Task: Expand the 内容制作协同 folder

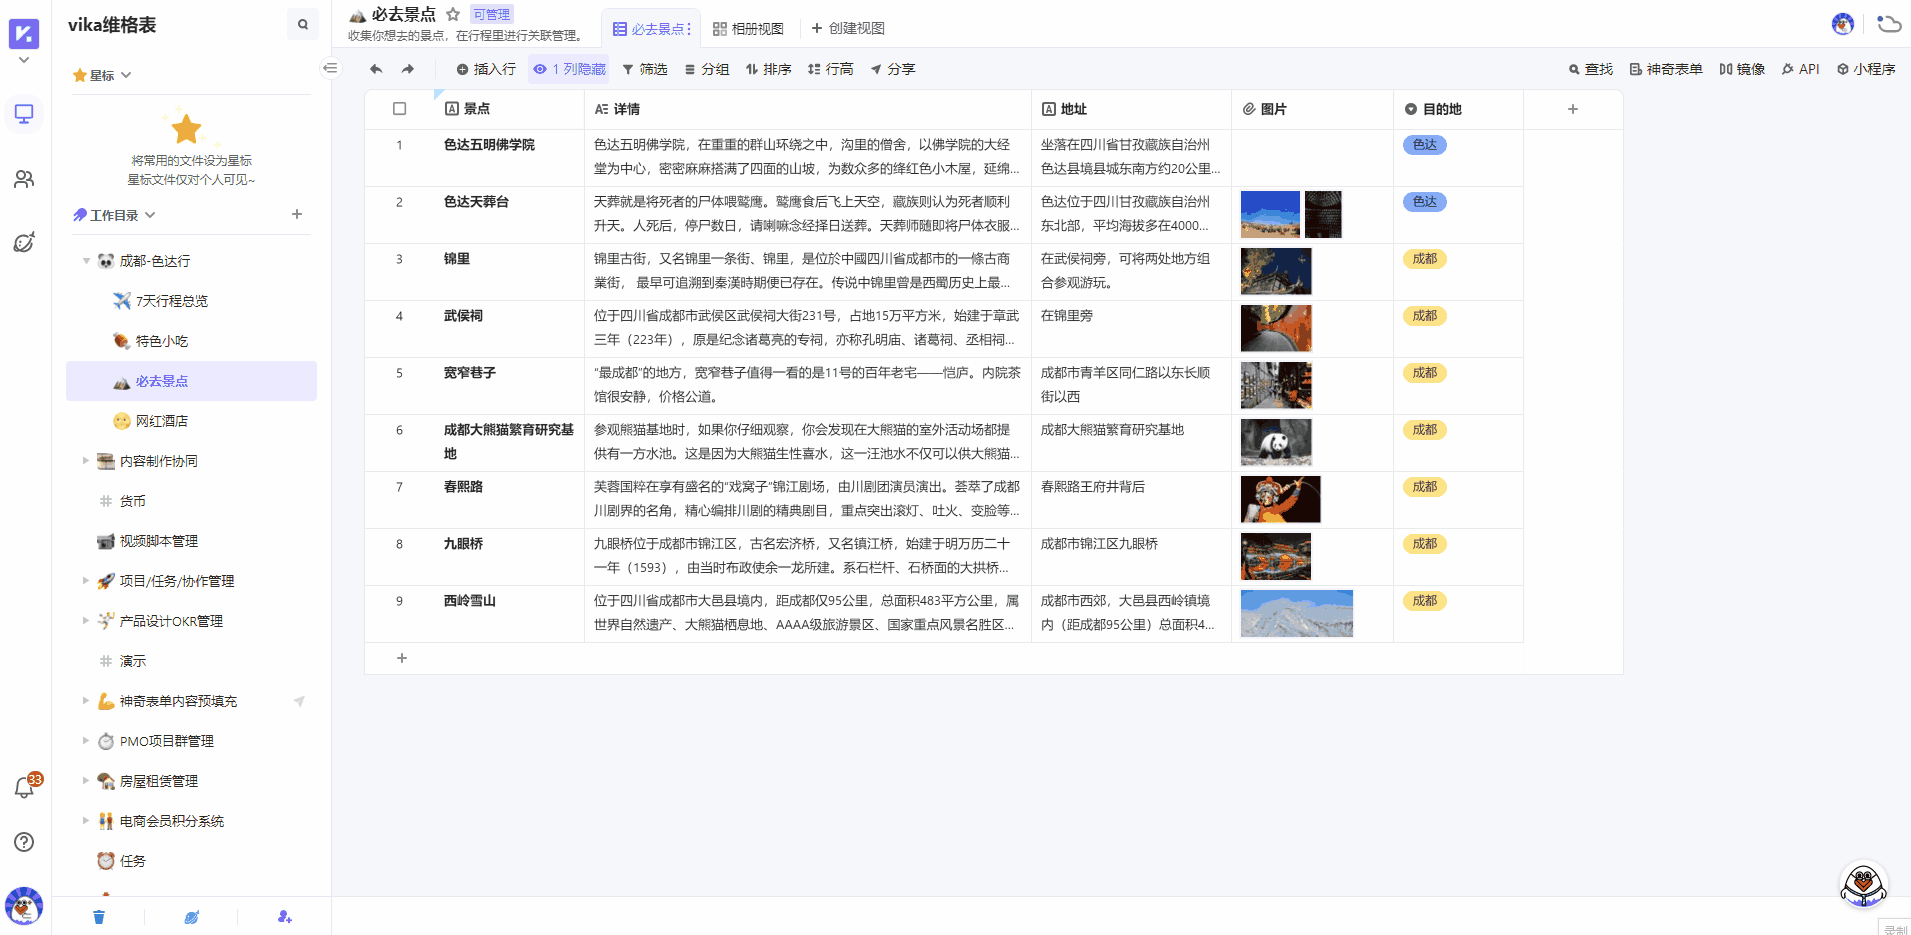Action: (x=86, y=461)
